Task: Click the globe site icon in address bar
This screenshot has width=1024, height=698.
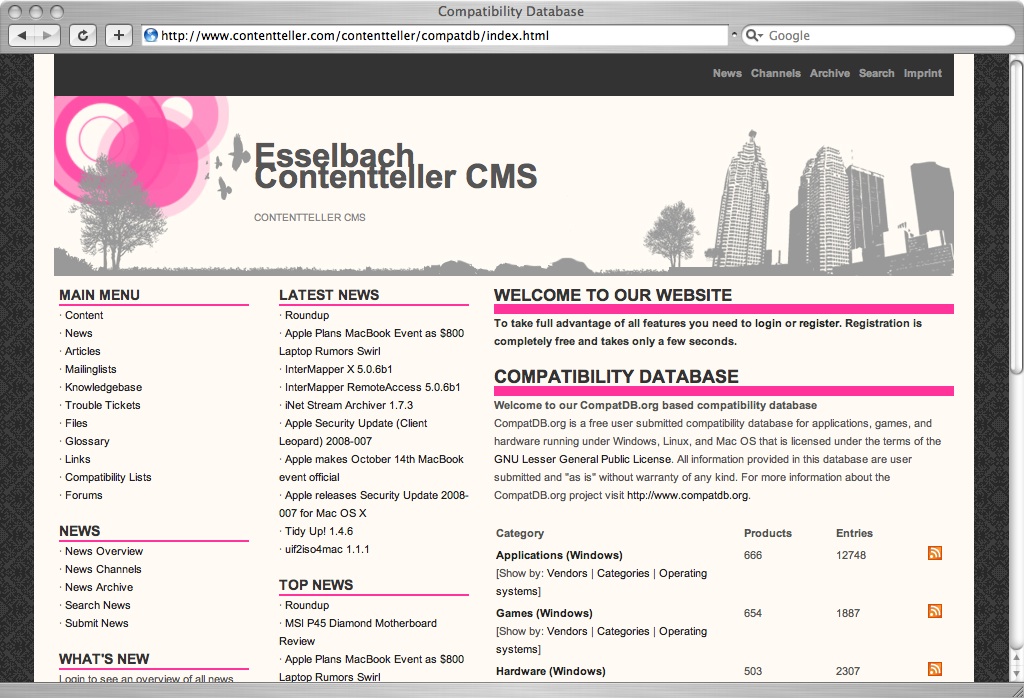Action: (x=151, y=35)
